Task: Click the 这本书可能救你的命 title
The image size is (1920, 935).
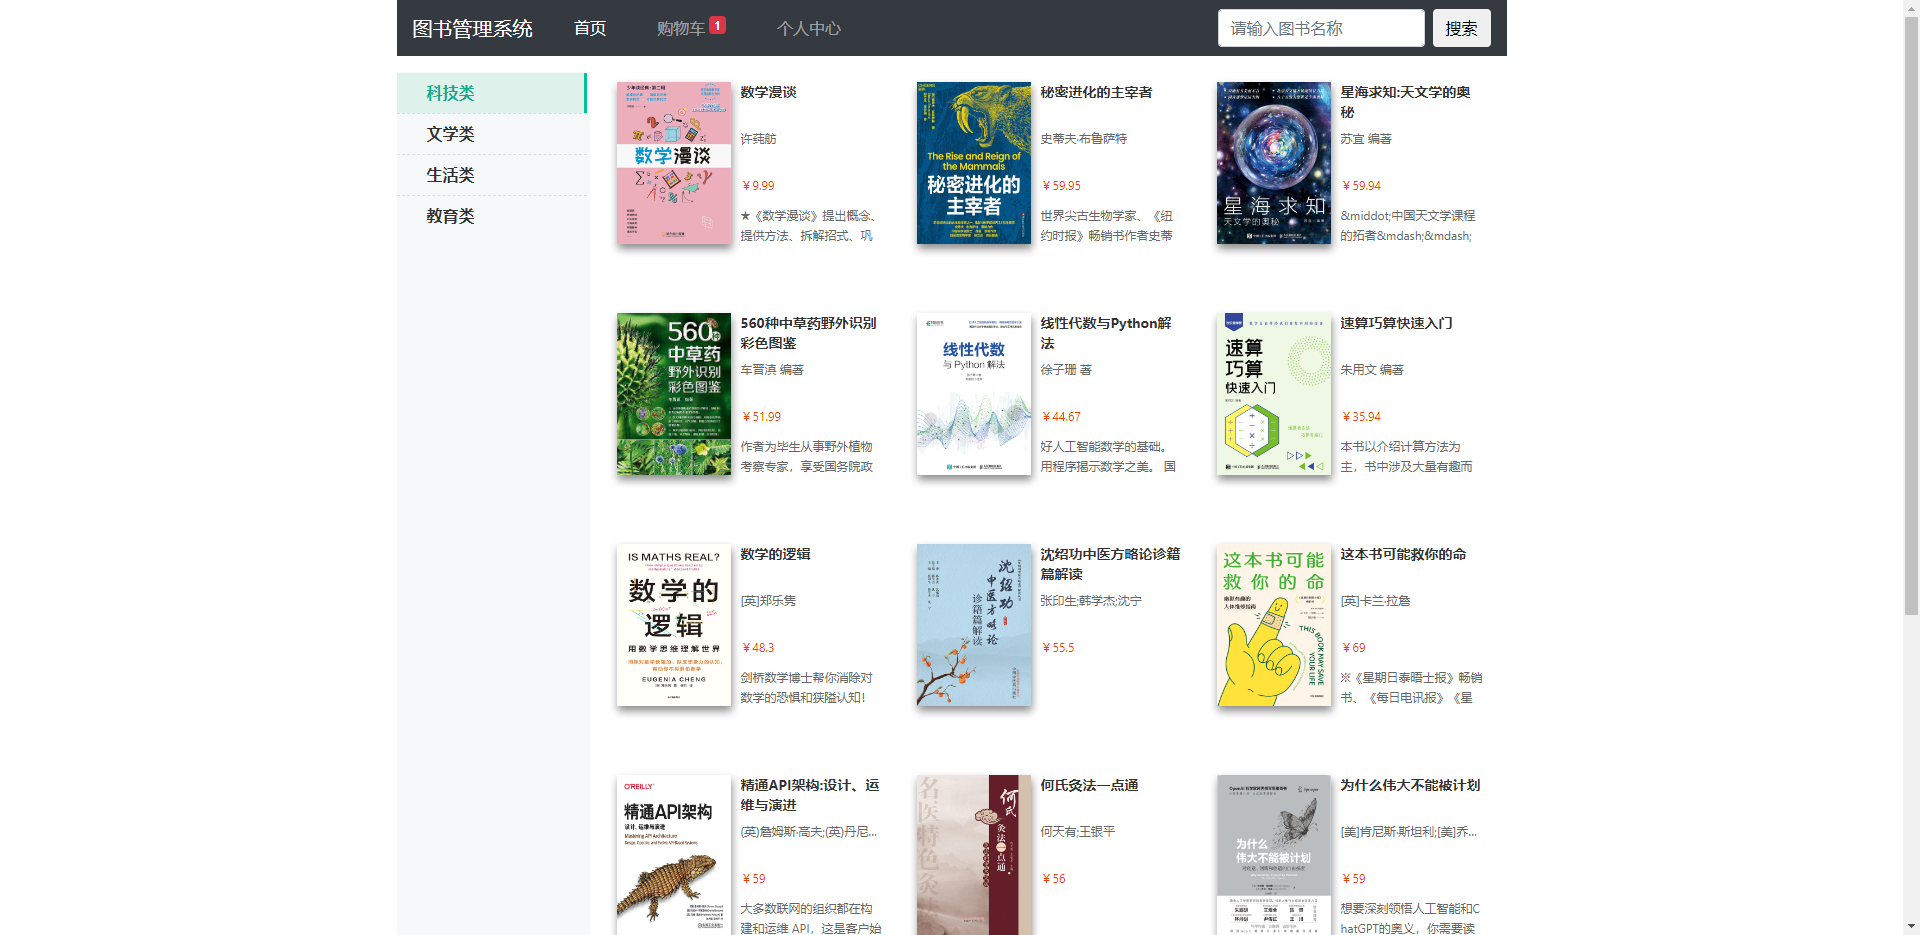Action: (1403, 554)
